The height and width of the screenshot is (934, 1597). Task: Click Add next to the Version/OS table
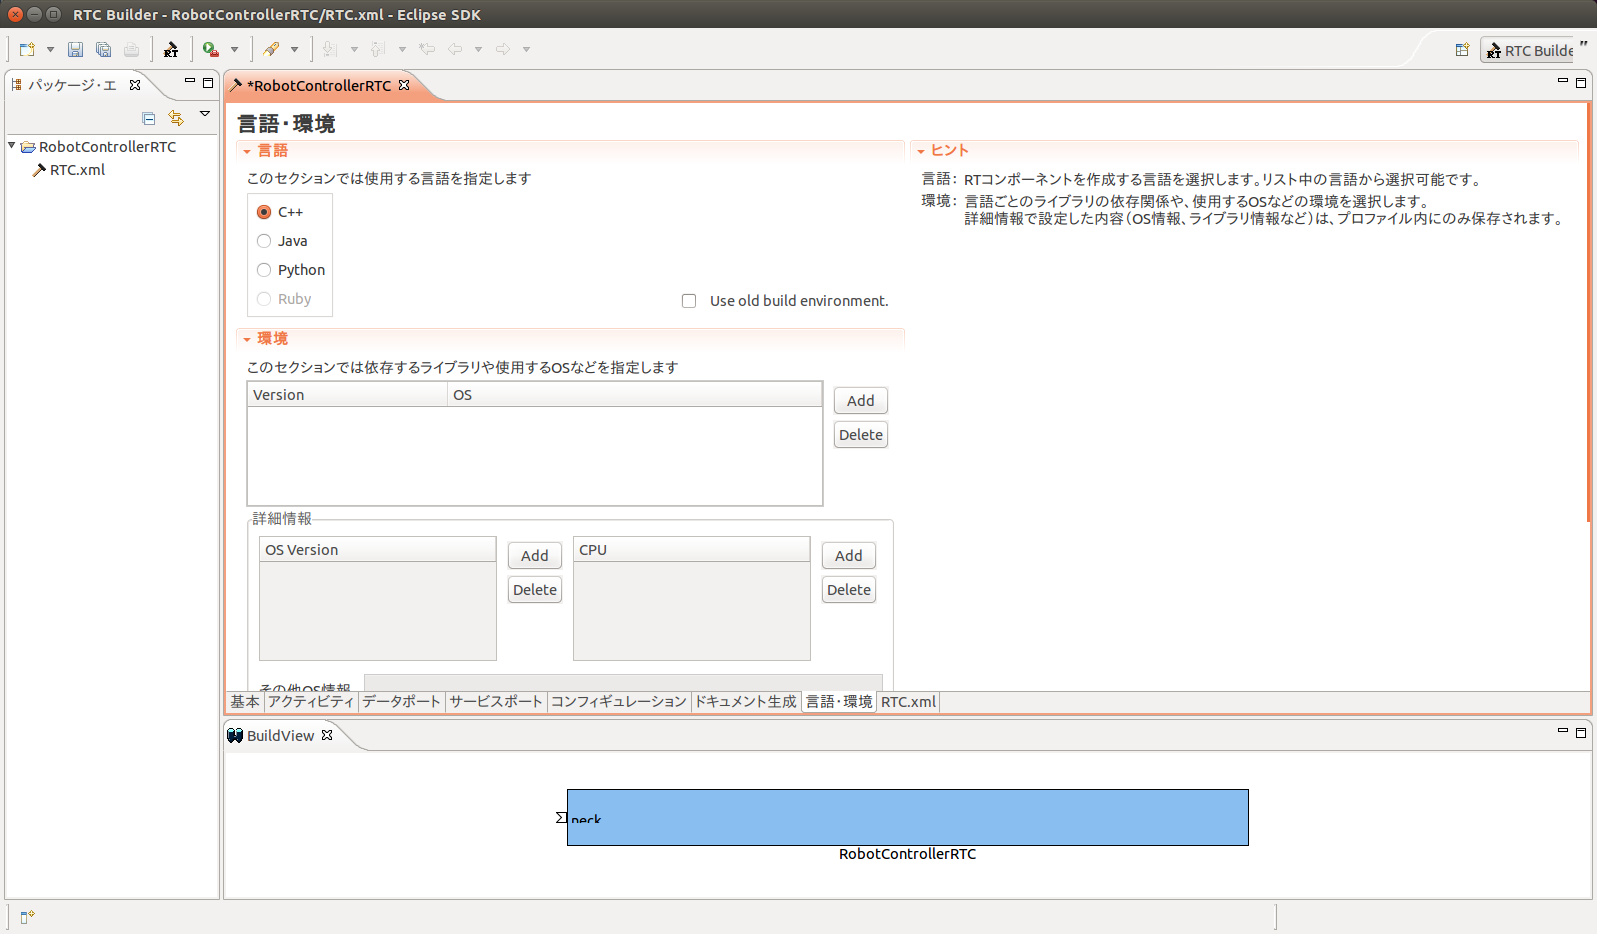(861, 401)
